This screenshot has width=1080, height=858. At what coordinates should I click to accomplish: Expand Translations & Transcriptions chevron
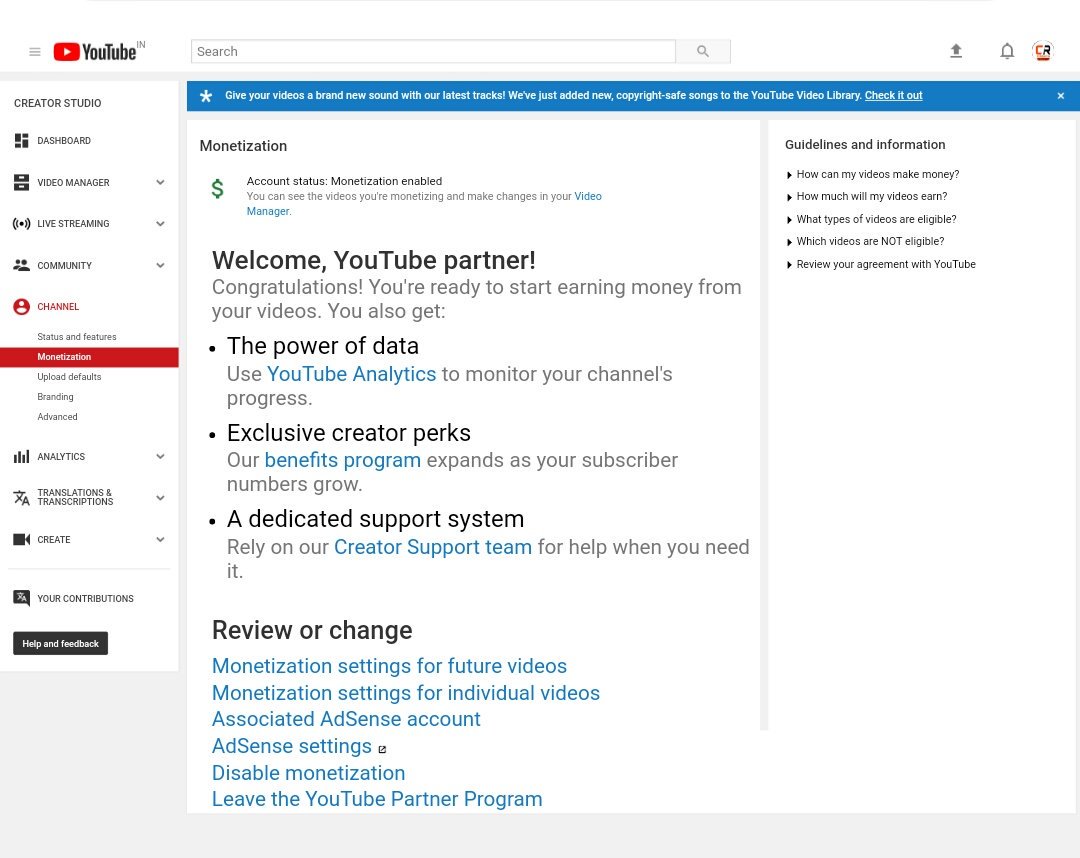[160, 497]
